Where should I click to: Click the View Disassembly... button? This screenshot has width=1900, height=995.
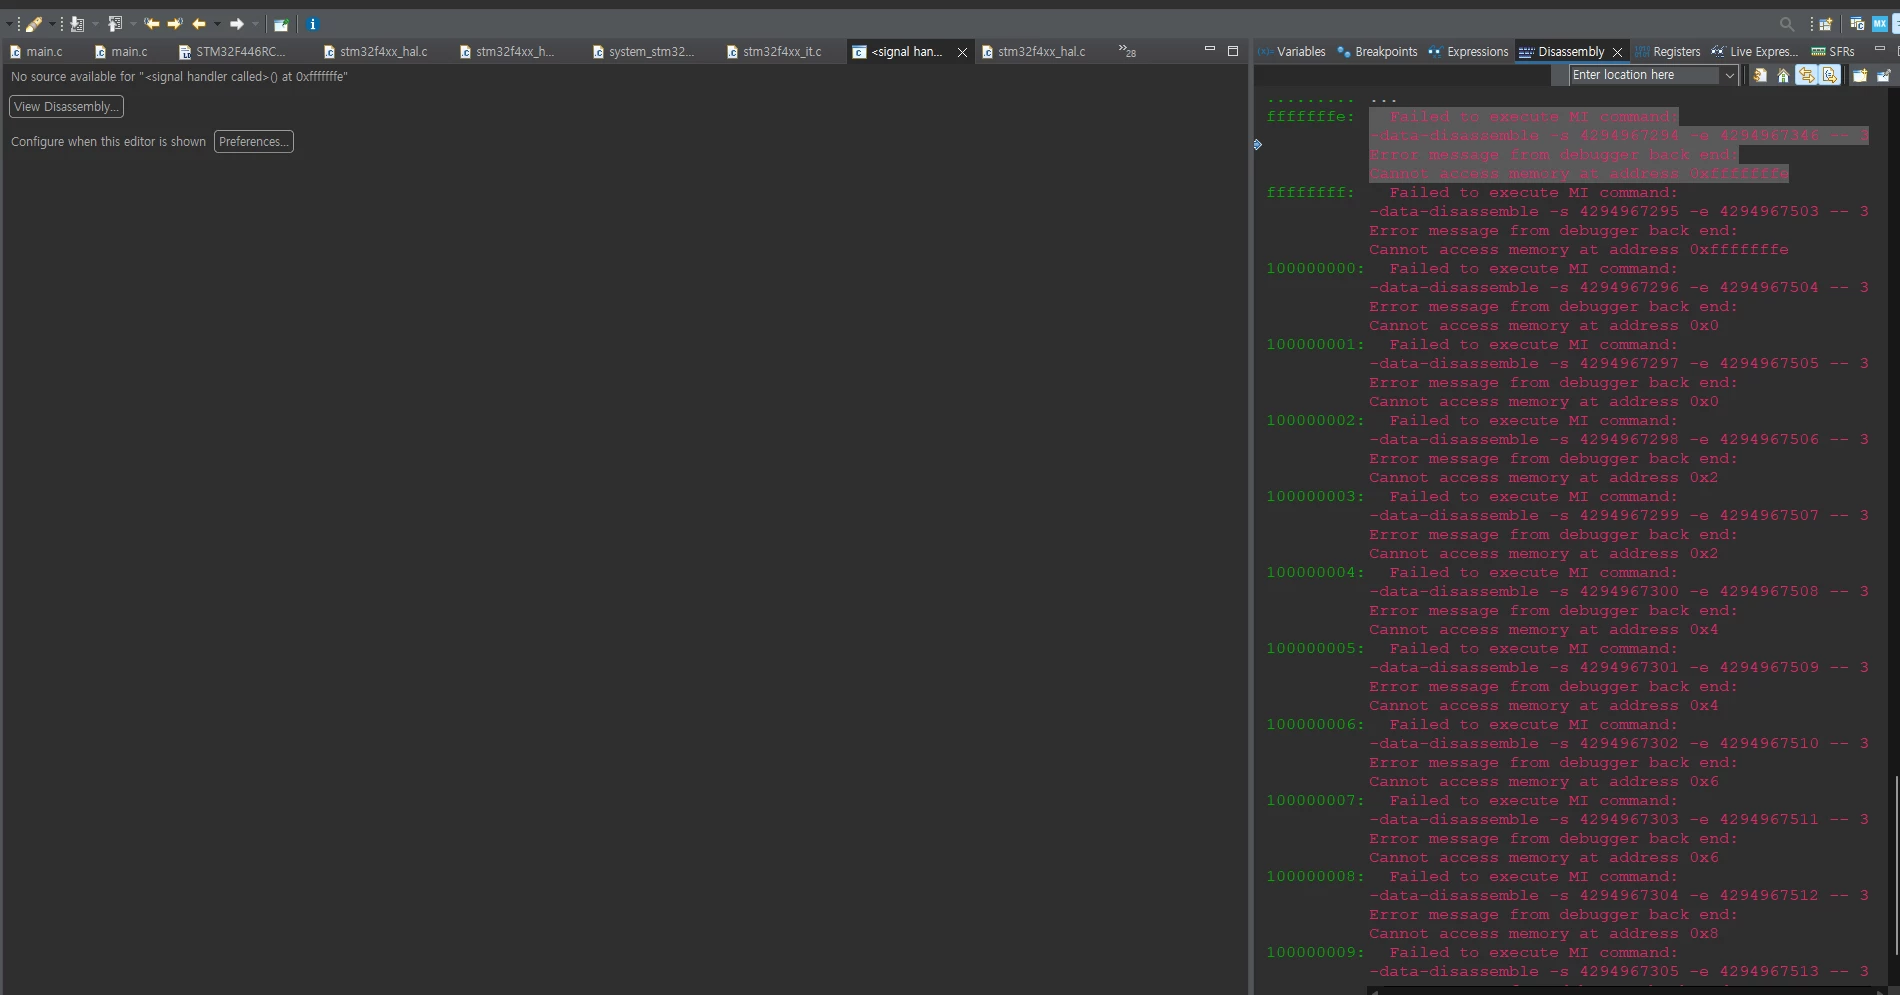66,106
